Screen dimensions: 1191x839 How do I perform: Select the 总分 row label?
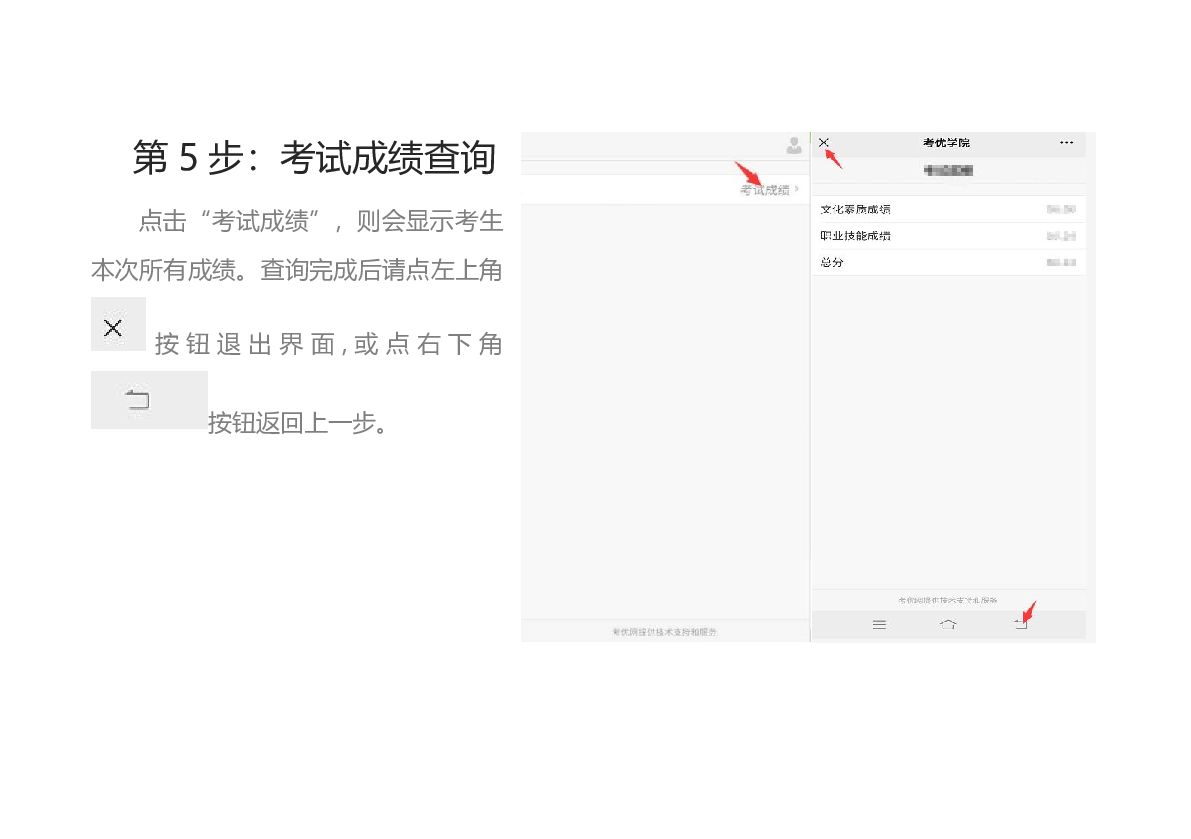(831, 262)
